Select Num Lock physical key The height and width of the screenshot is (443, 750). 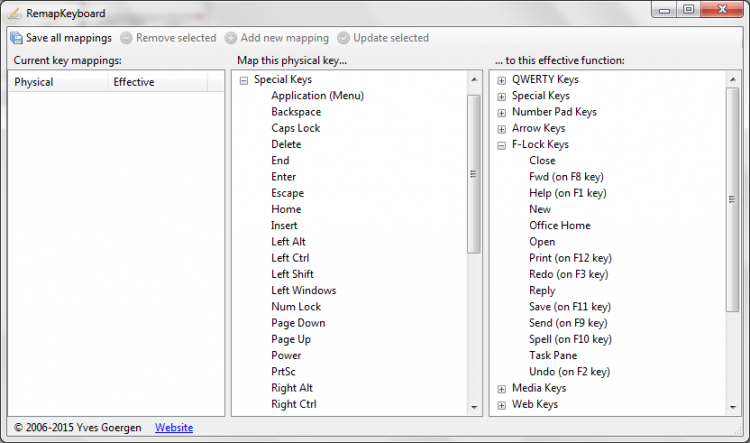tap(296, 307)
